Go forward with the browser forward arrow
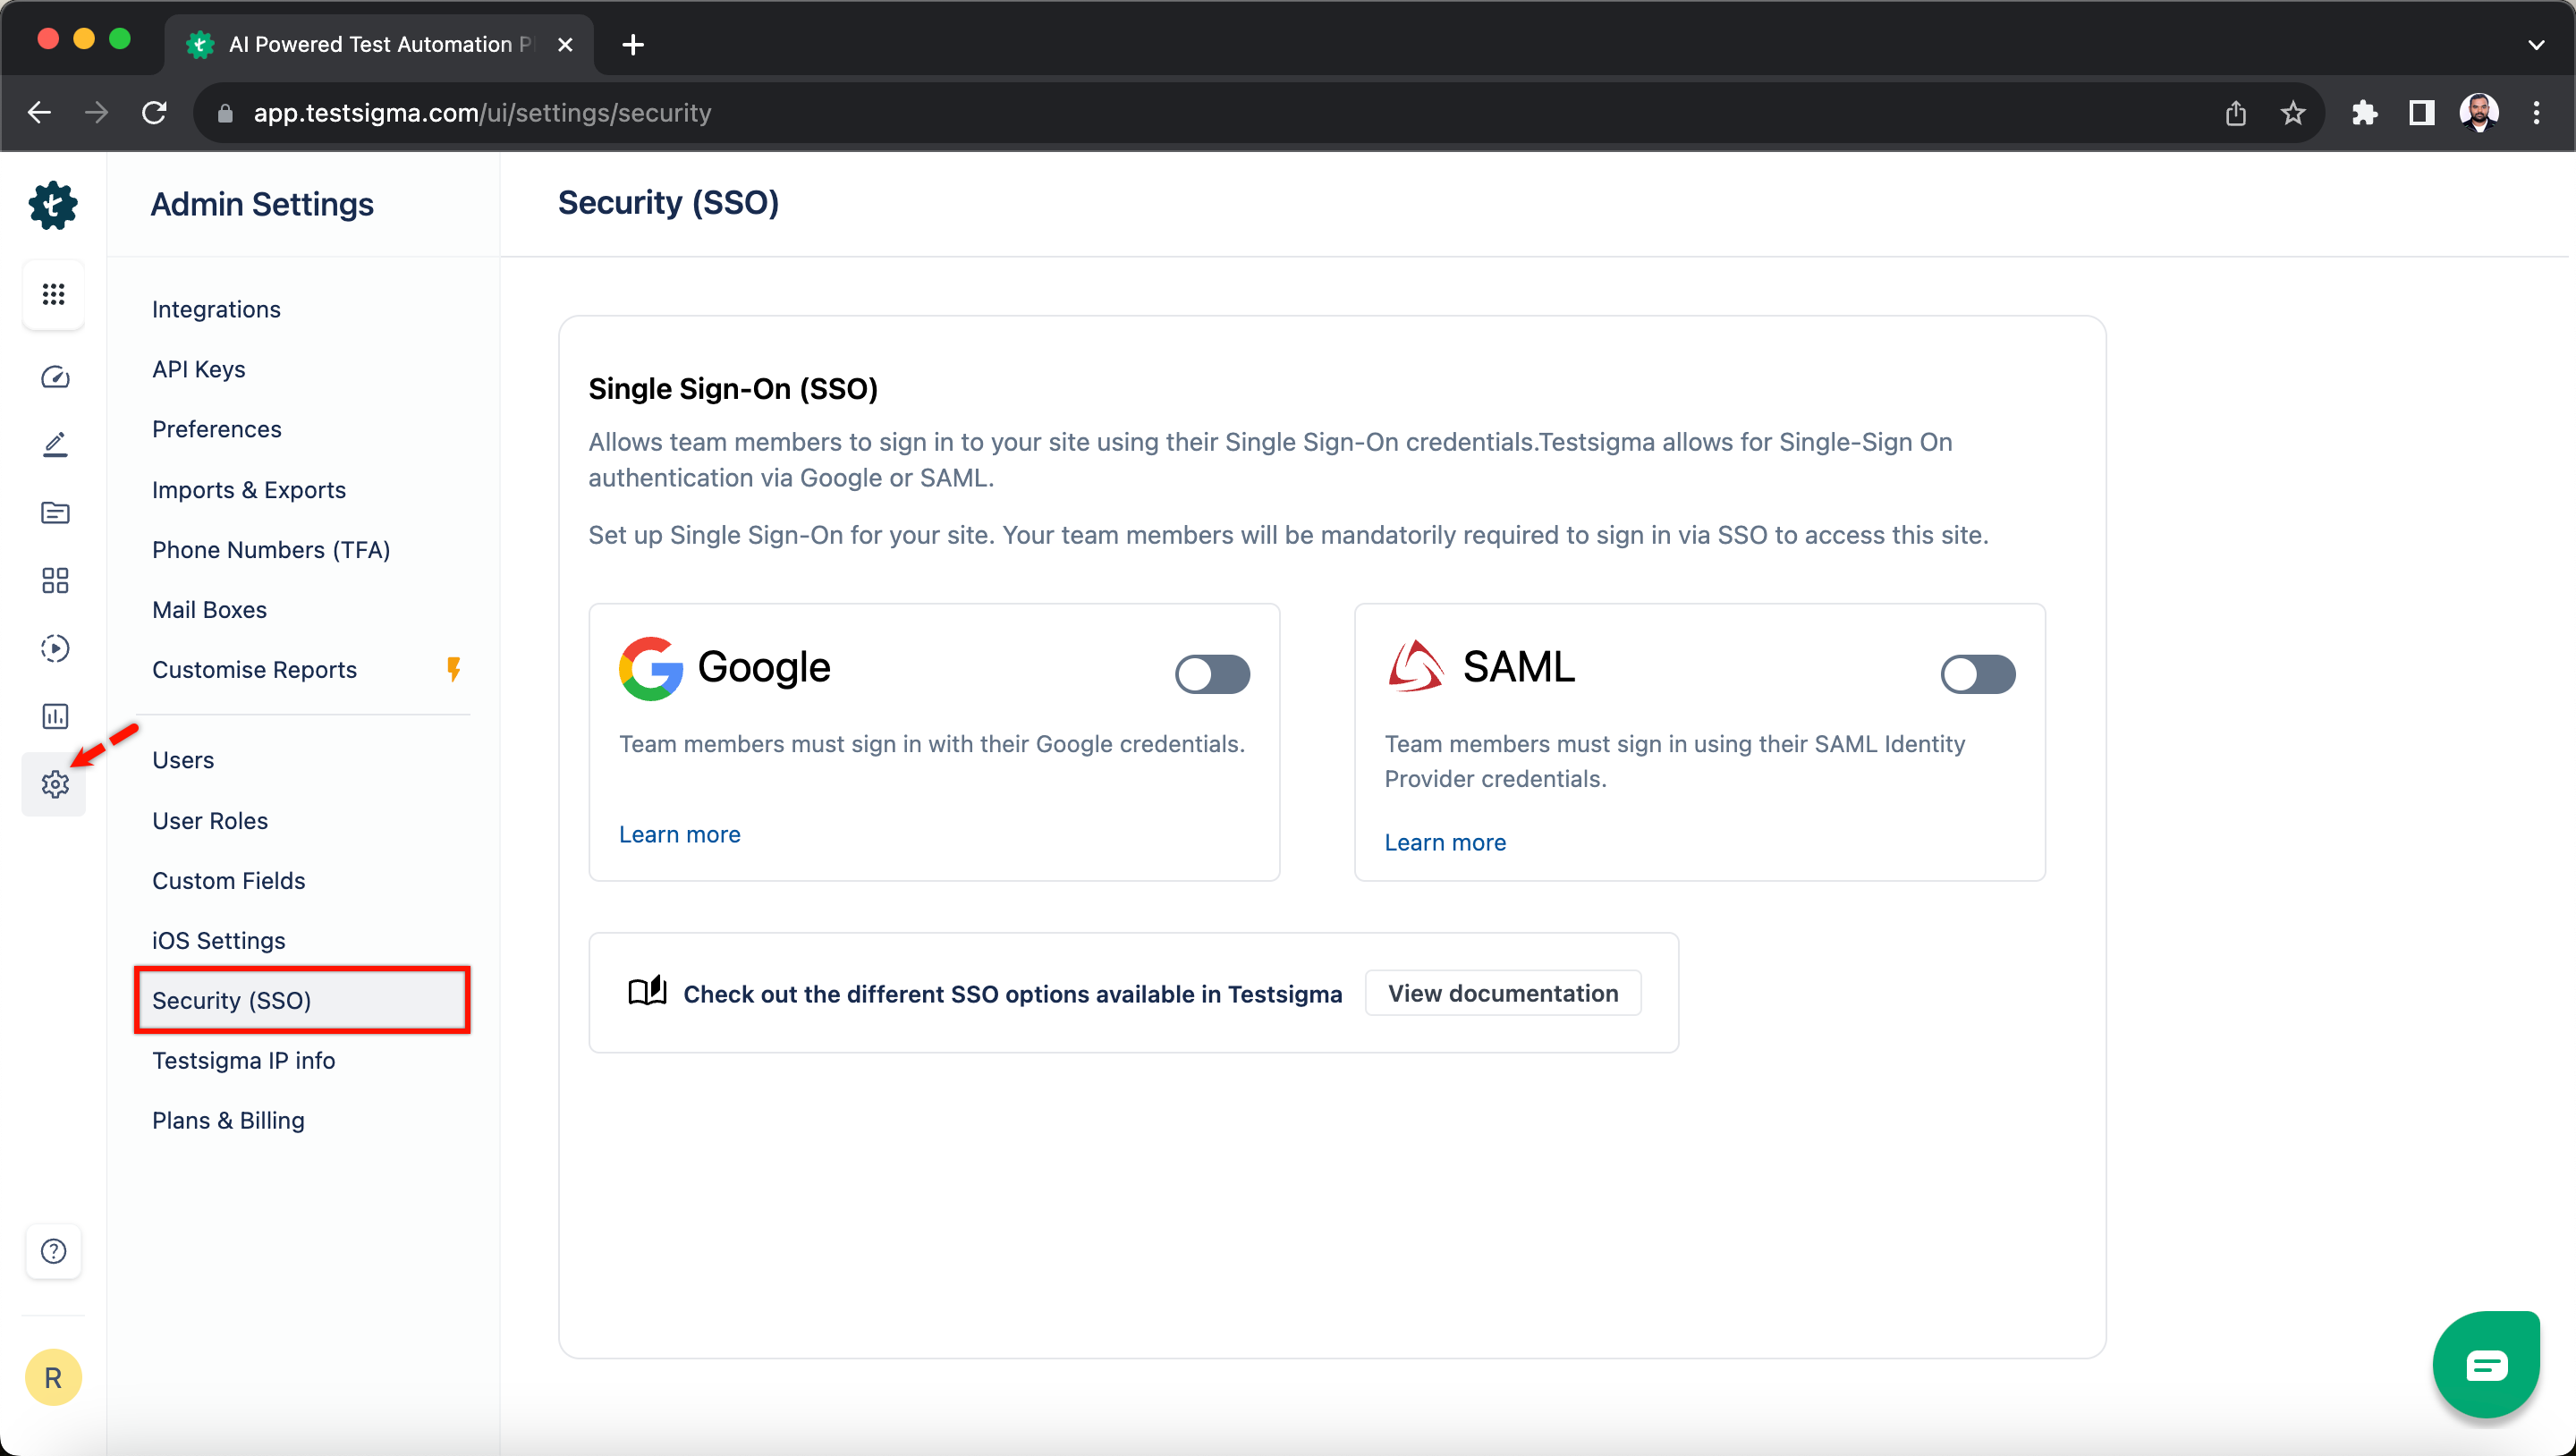This screenshot has width=2576, height=1456. tap(97, 112)
